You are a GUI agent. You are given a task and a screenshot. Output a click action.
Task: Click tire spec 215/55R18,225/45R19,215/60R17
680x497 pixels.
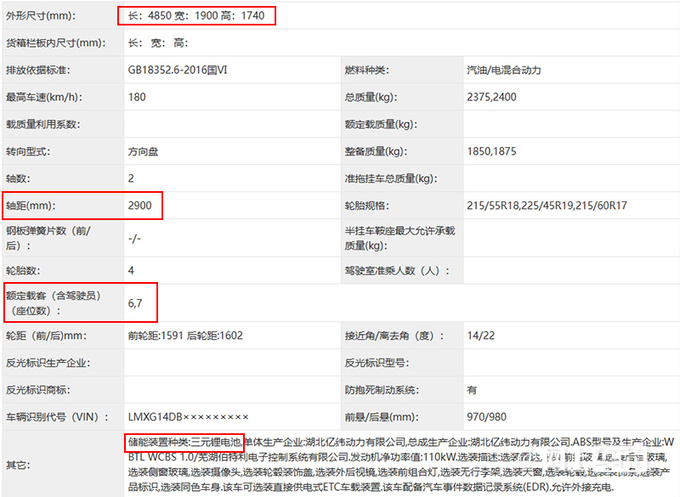[x=547, y=206]
